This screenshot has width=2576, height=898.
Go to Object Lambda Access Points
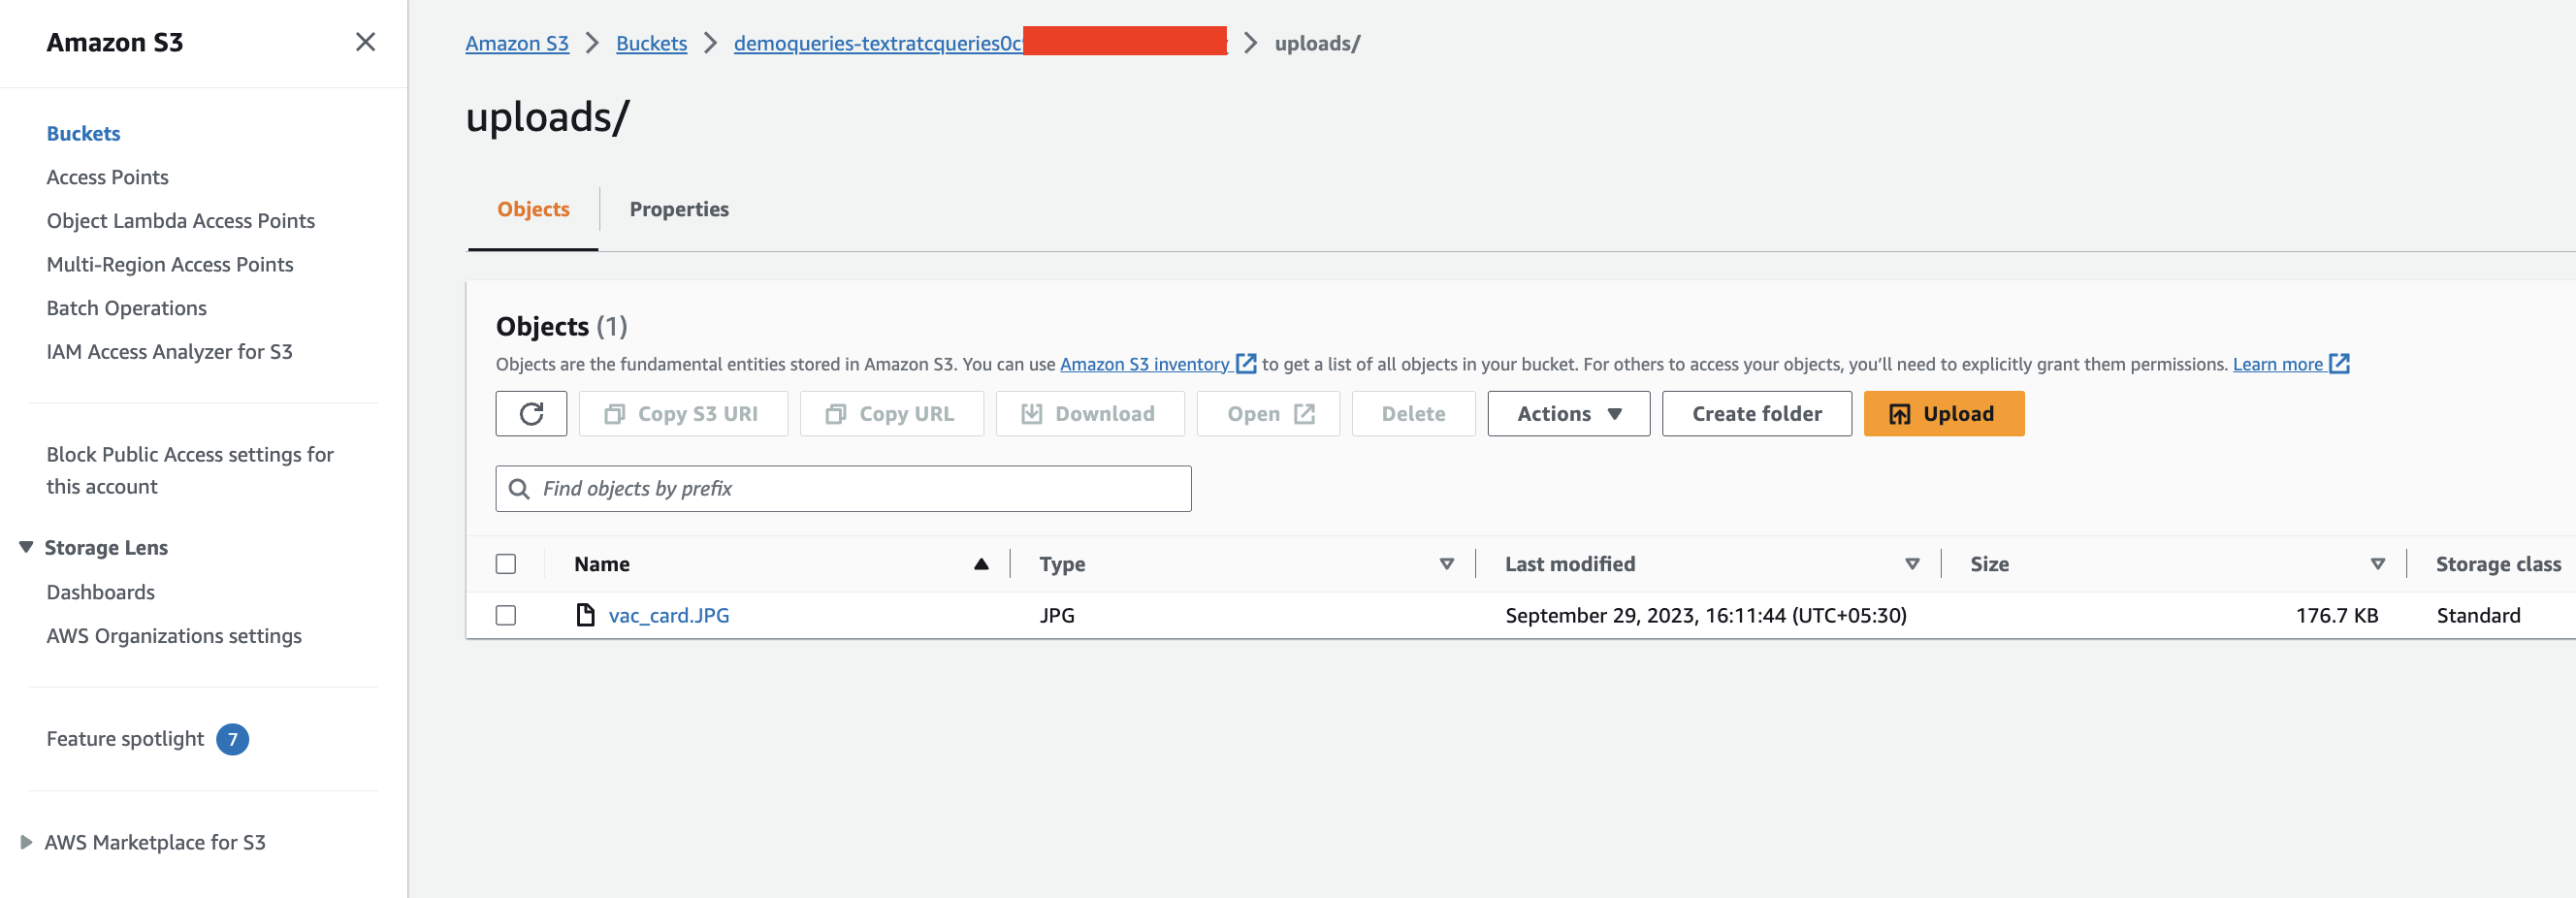click(x=180, y=221)
